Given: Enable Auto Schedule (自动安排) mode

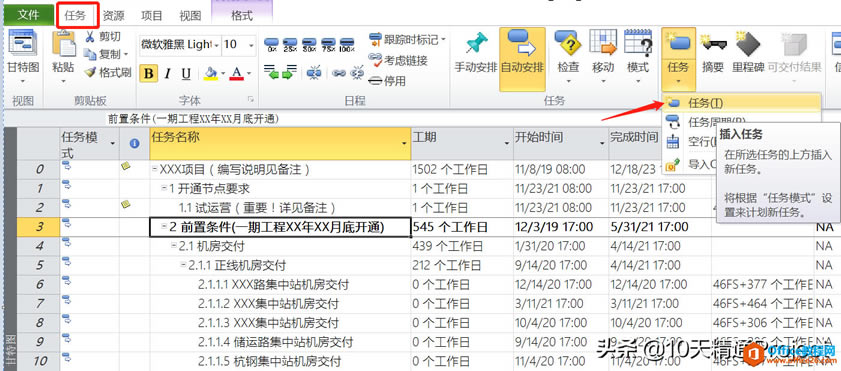Looking at the screenshot, I should [522, 59].
